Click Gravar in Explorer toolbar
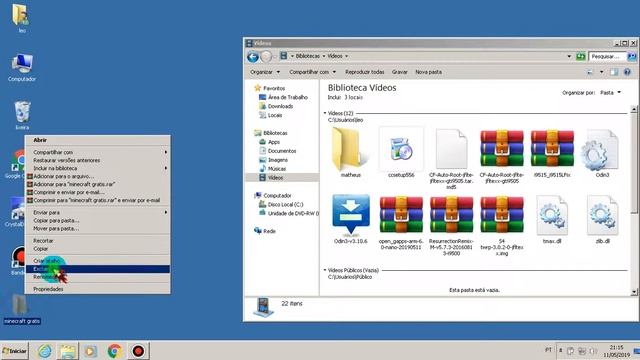 point(400,72)
